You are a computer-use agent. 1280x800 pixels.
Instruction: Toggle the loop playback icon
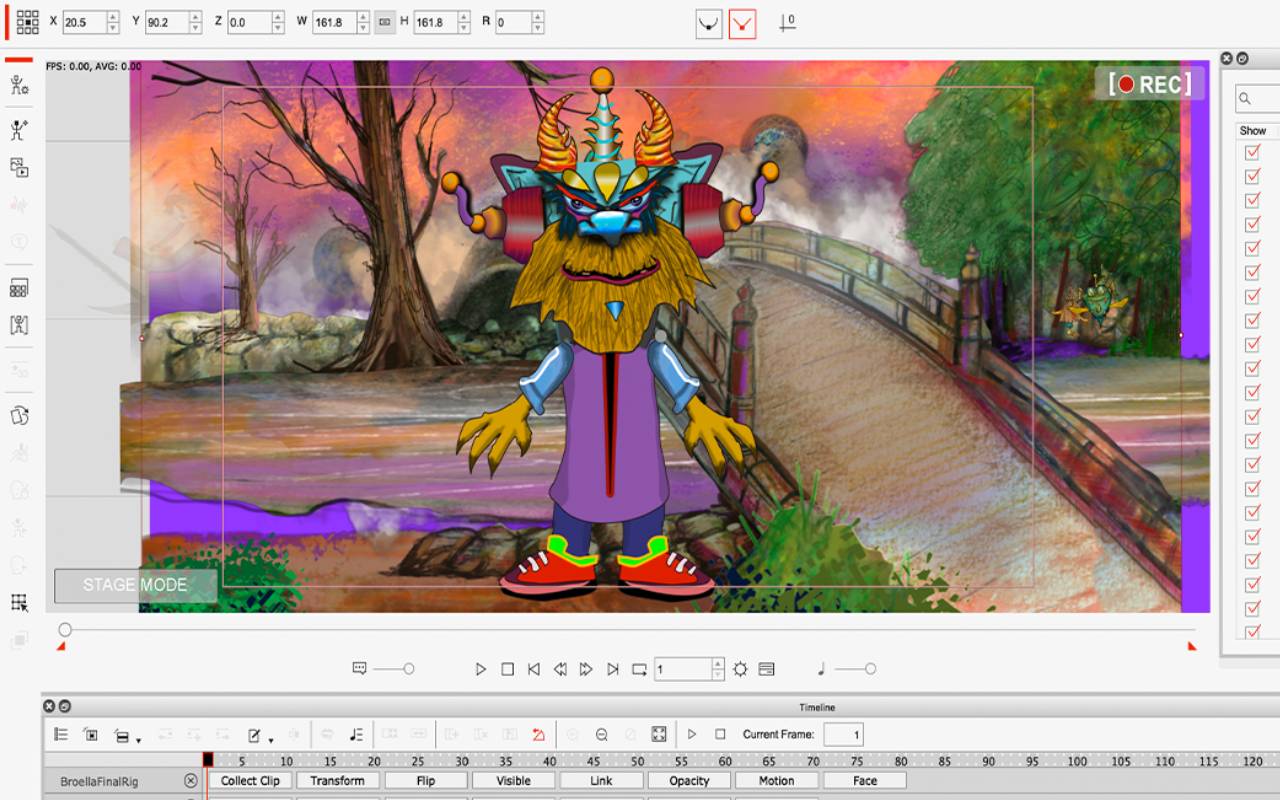[x=639, y=669]
